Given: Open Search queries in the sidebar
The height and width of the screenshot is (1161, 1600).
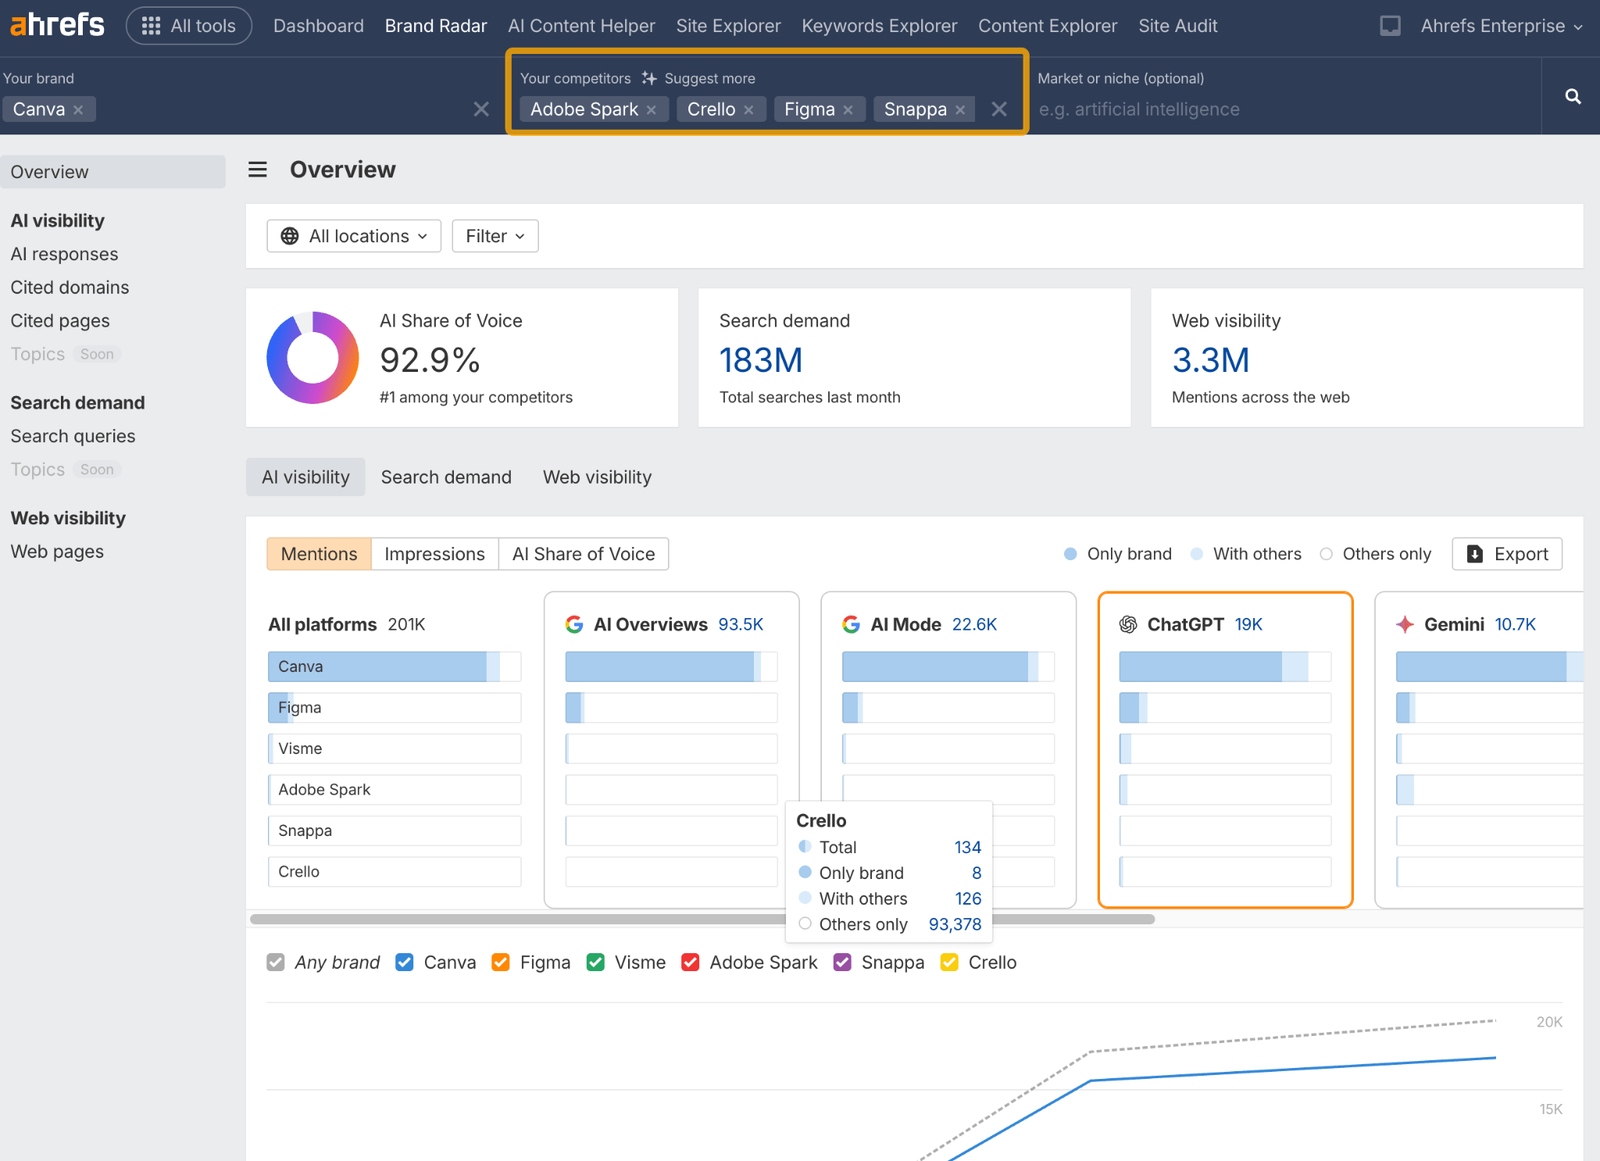Looking at the screenshot, I should pos(73,436).
